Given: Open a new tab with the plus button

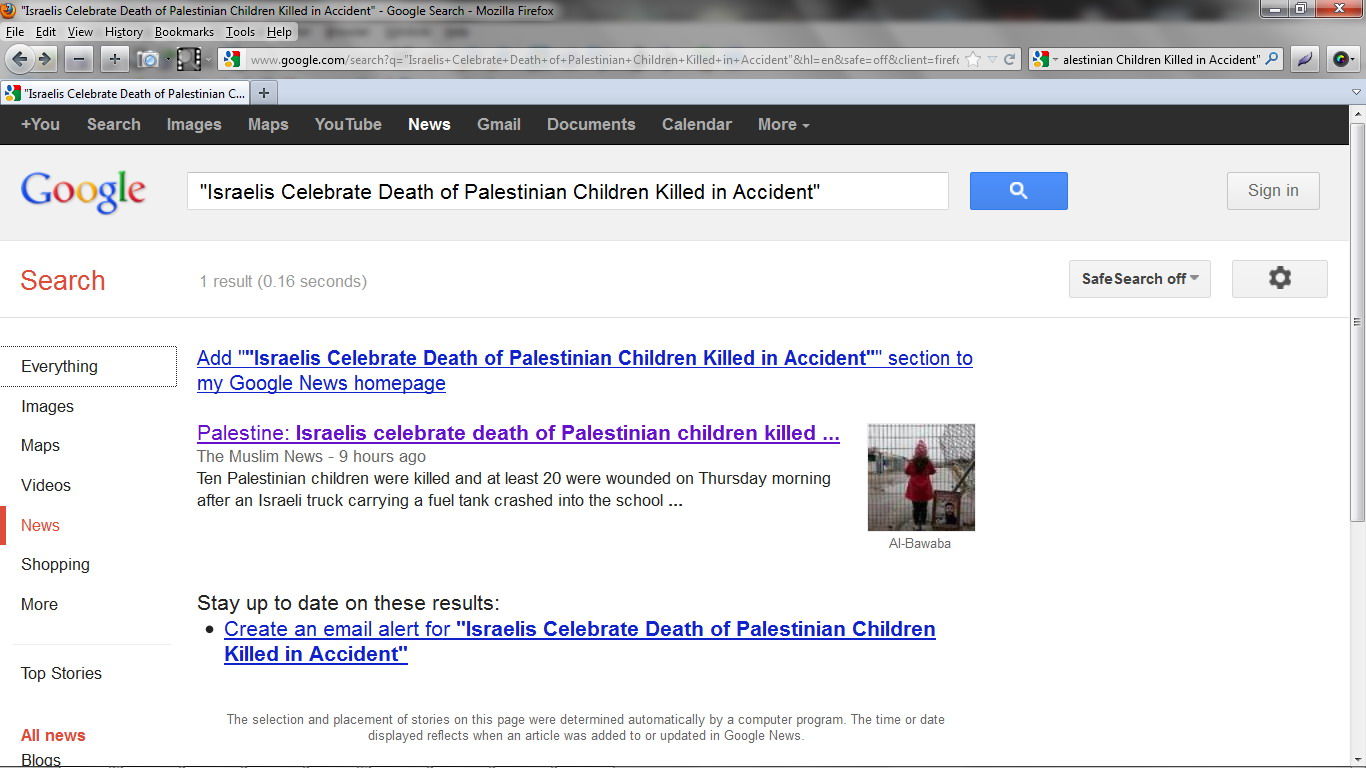Looking at the screenshot, I should point(264,93).
